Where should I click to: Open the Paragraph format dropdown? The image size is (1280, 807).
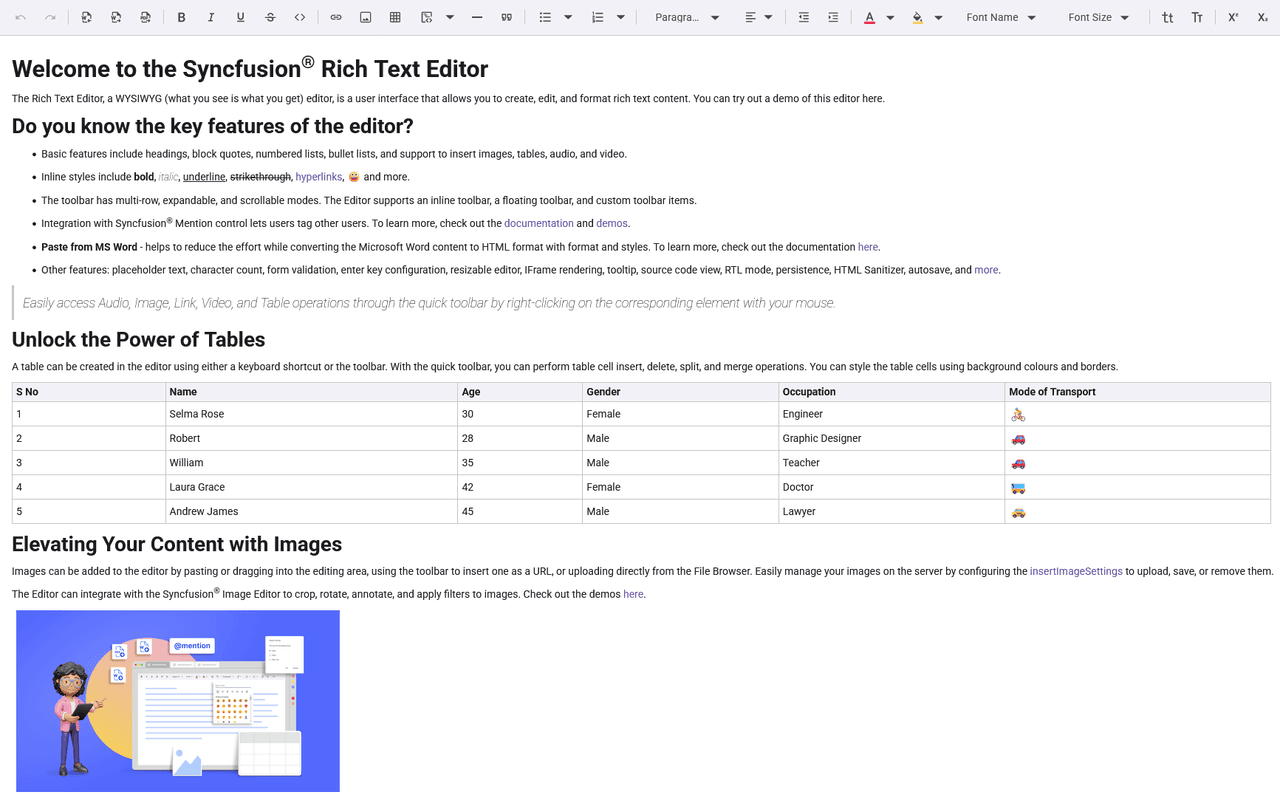click(687, 17)
